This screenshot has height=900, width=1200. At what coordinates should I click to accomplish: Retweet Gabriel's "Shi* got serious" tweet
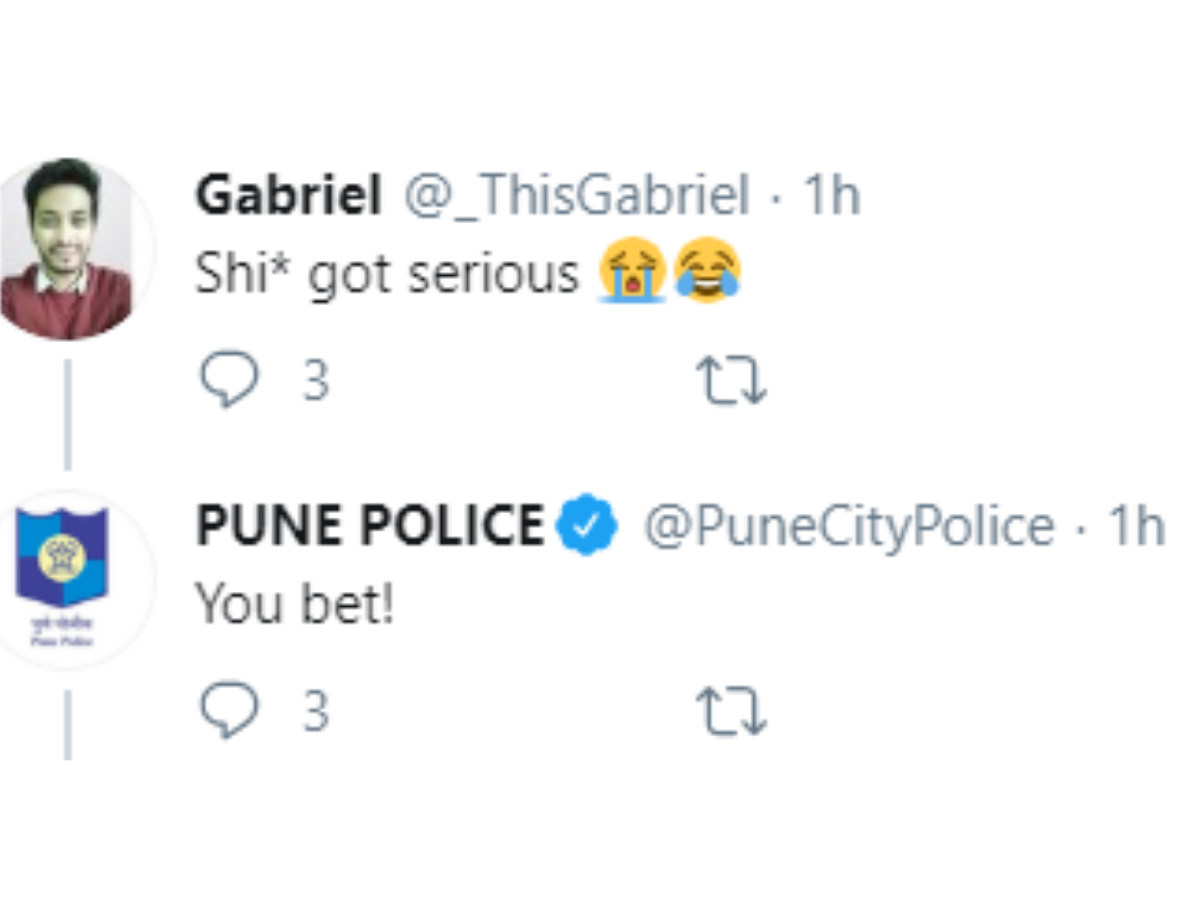(731, 382)
